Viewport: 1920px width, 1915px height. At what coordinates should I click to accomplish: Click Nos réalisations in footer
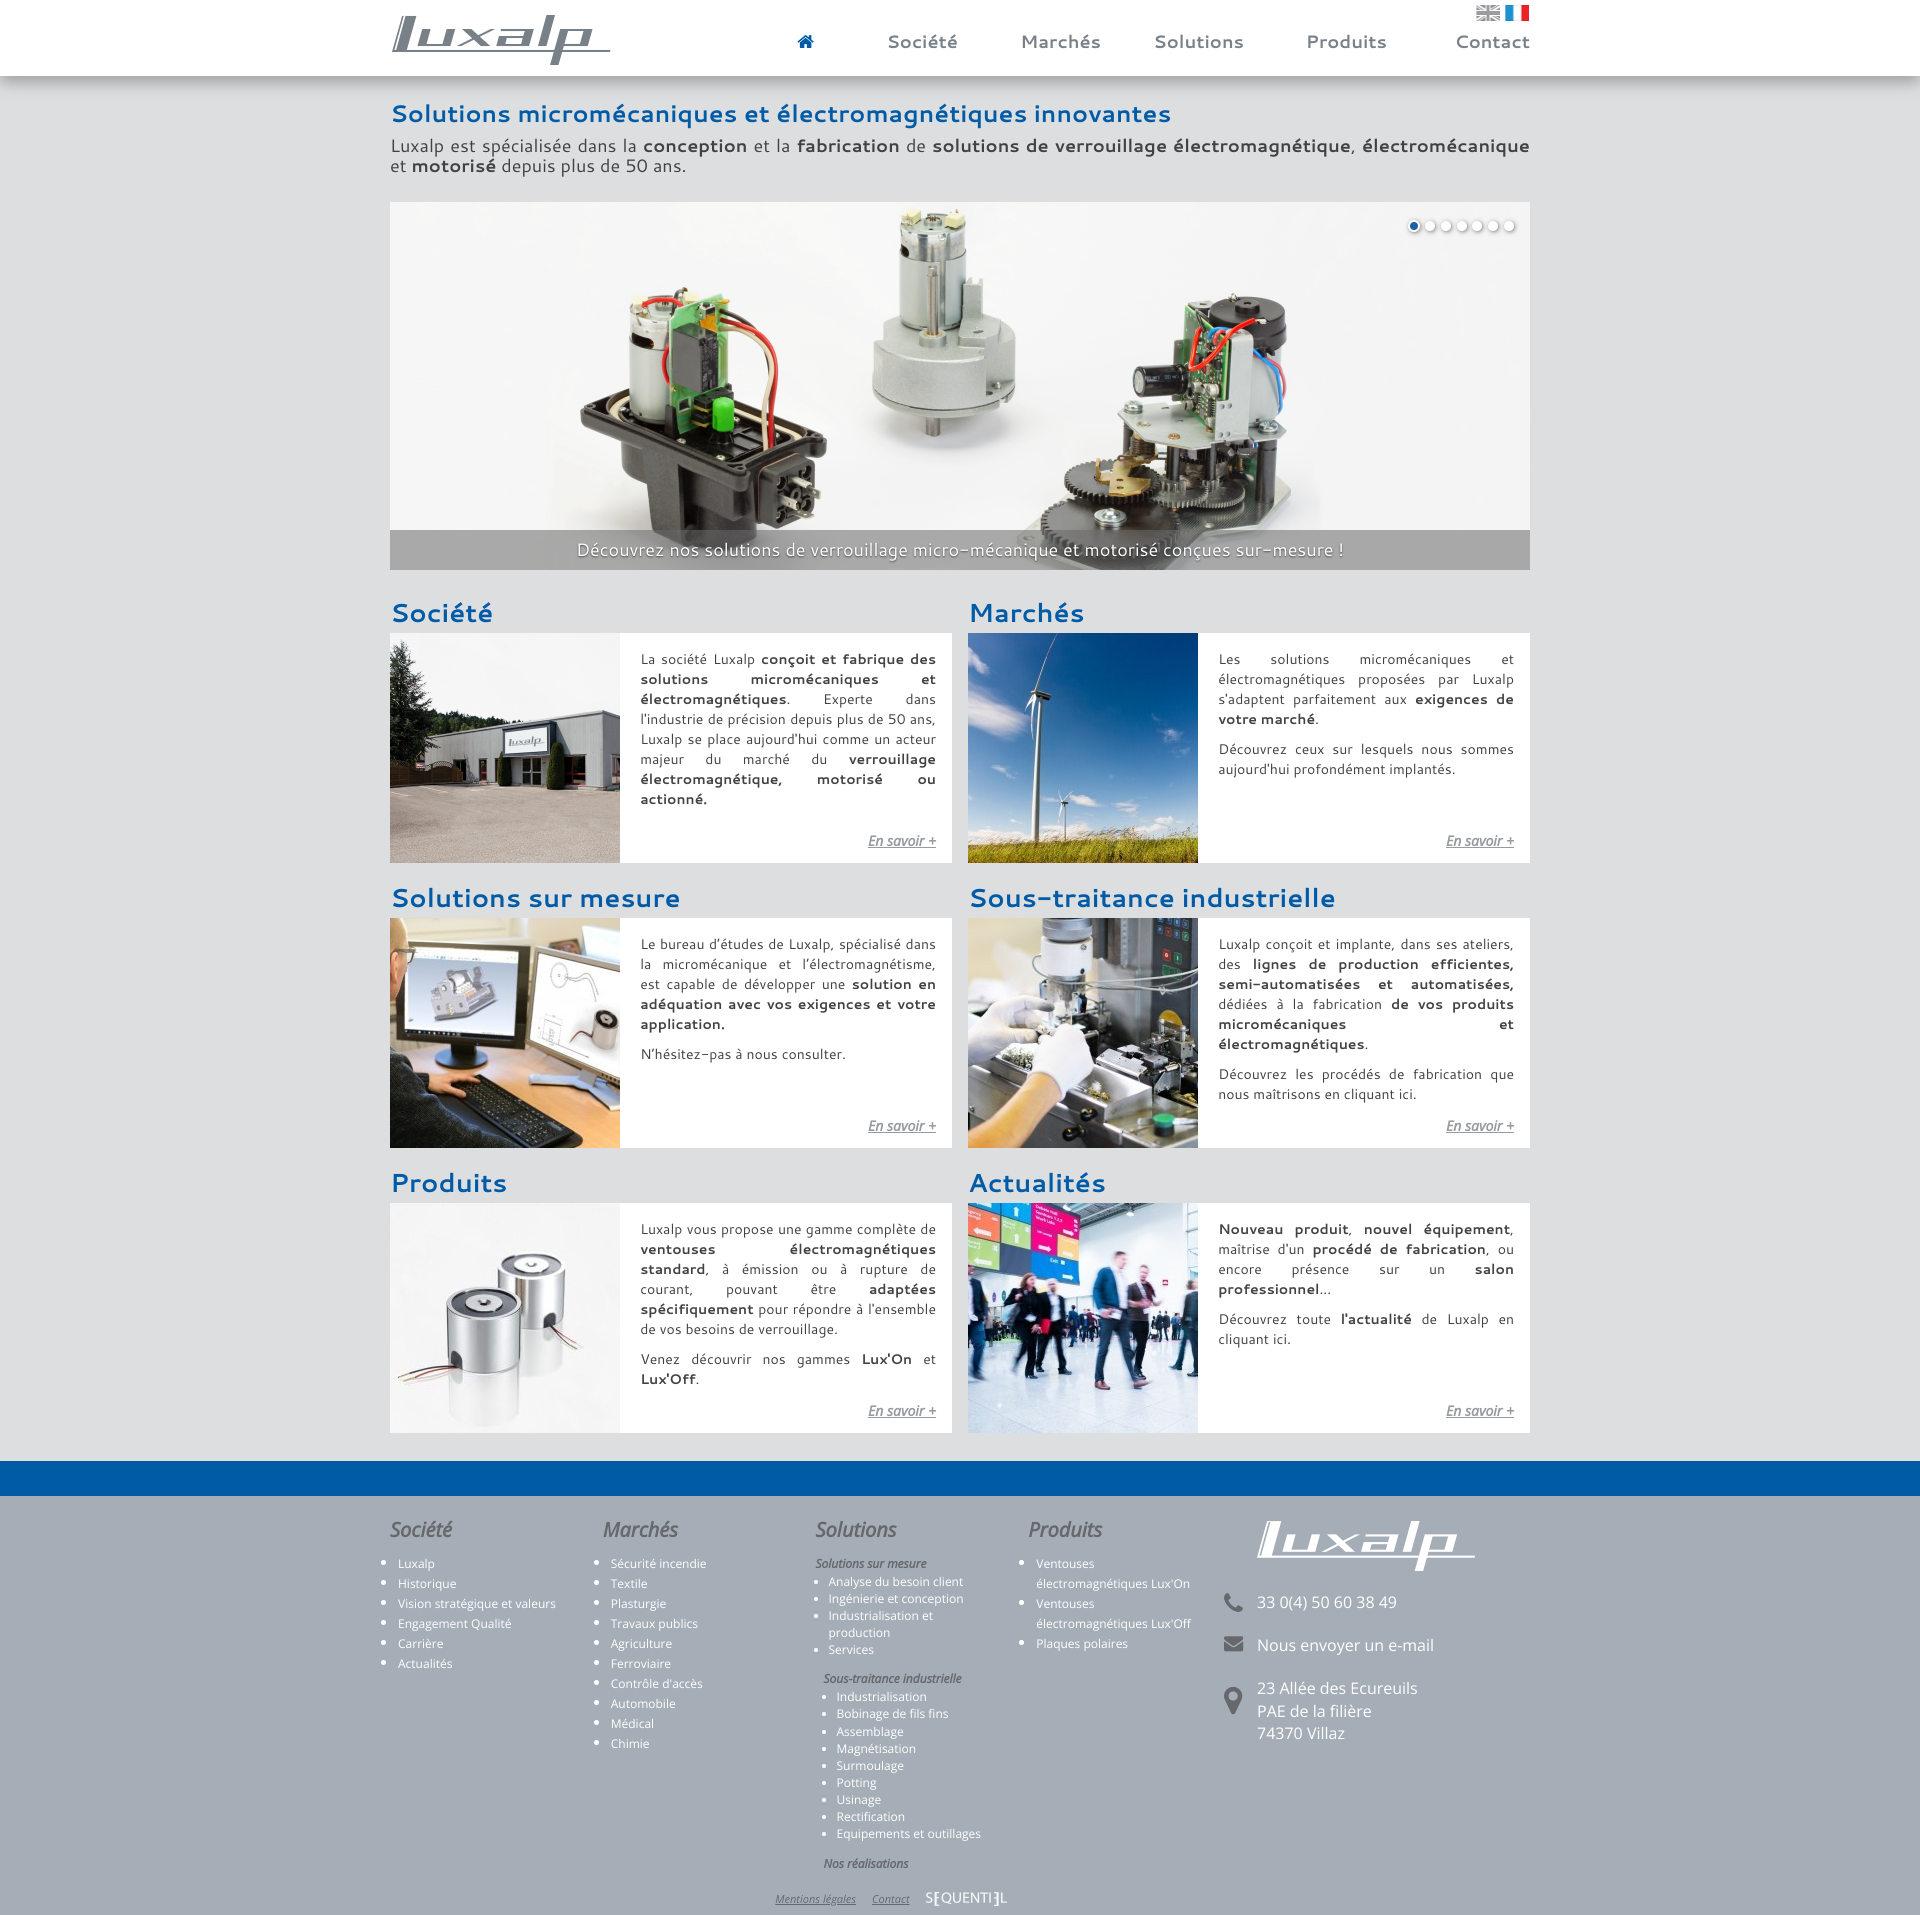[x=866, y=1864]
